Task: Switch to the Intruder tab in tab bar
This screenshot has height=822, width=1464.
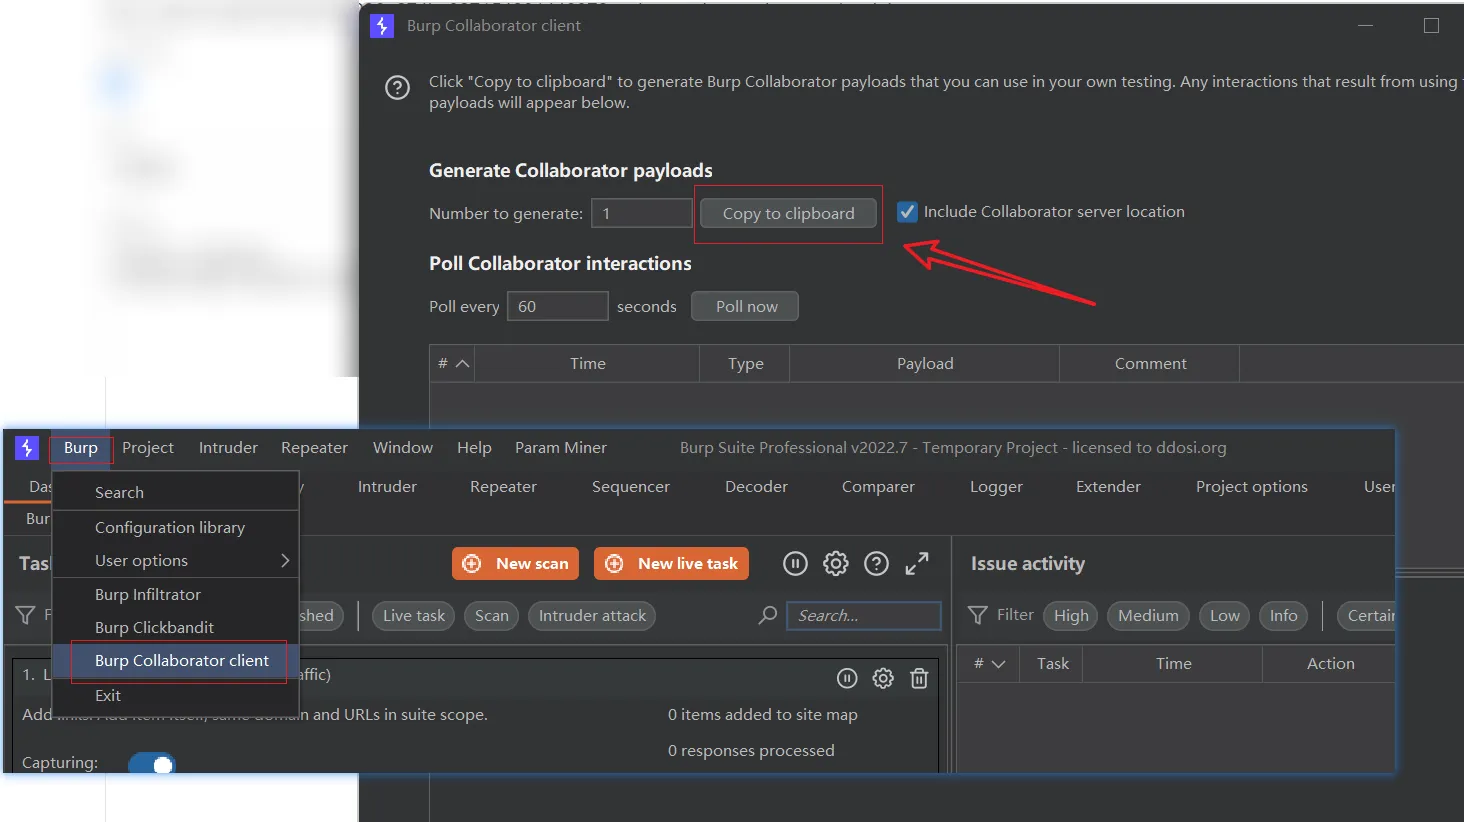Action: (387, 487)
